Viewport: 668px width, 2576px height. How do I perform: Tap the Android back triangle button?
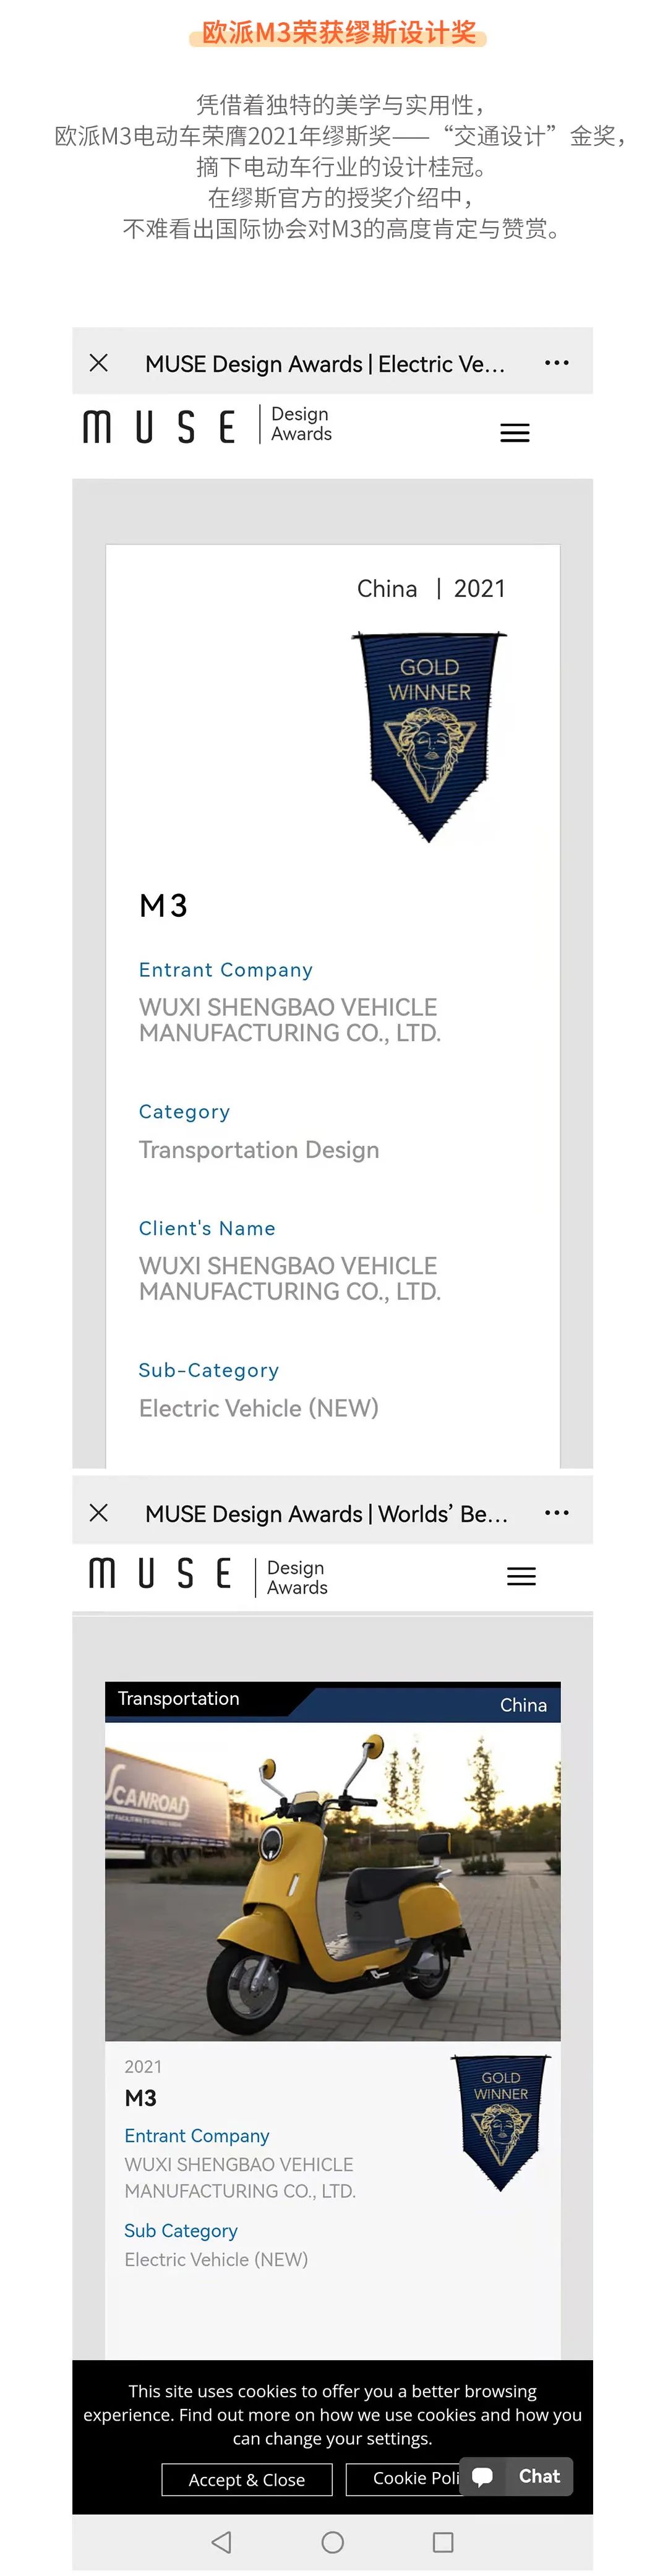[x=222, y=2541]
